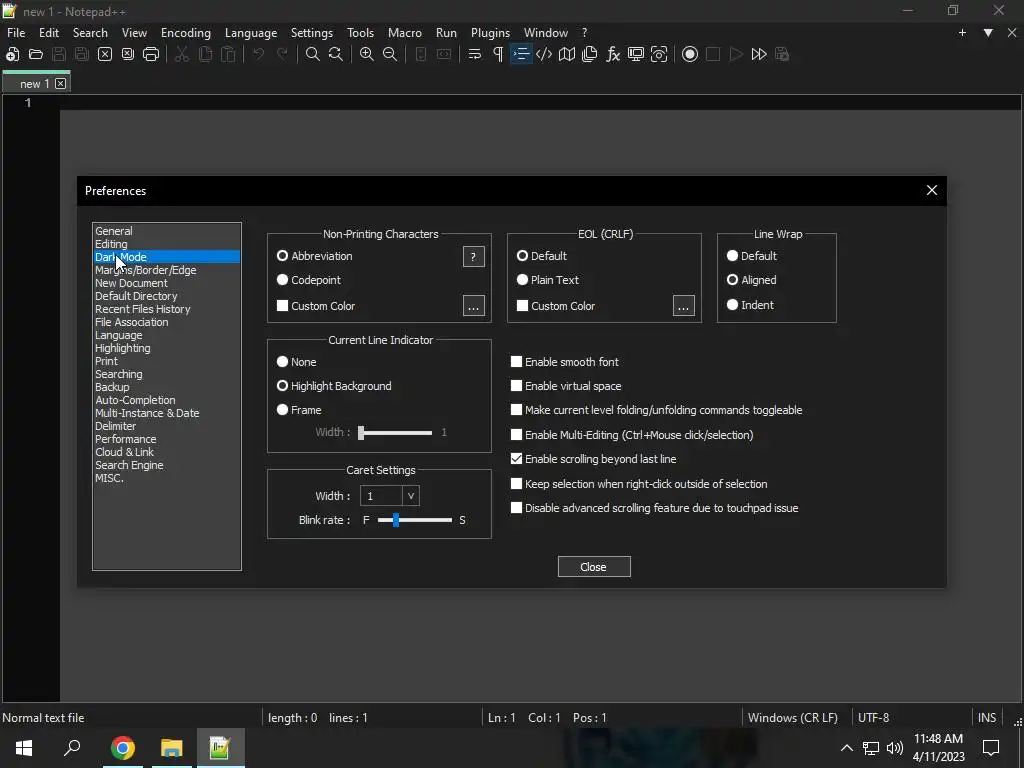
Task: Select MISC. in preferences list
Action: [x=109, y=478]
